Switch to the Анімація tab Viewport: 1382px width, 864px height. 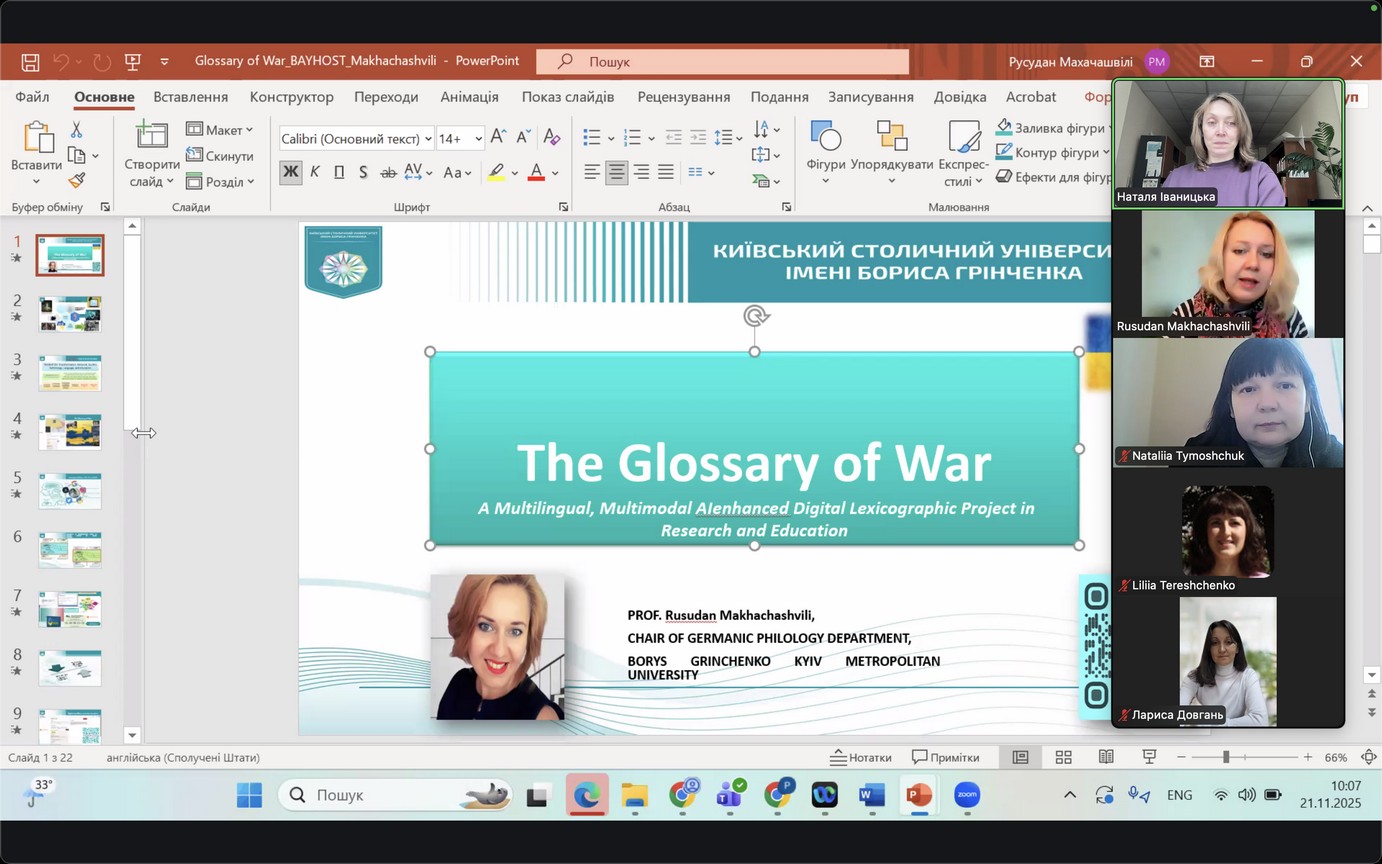point(469,97)
